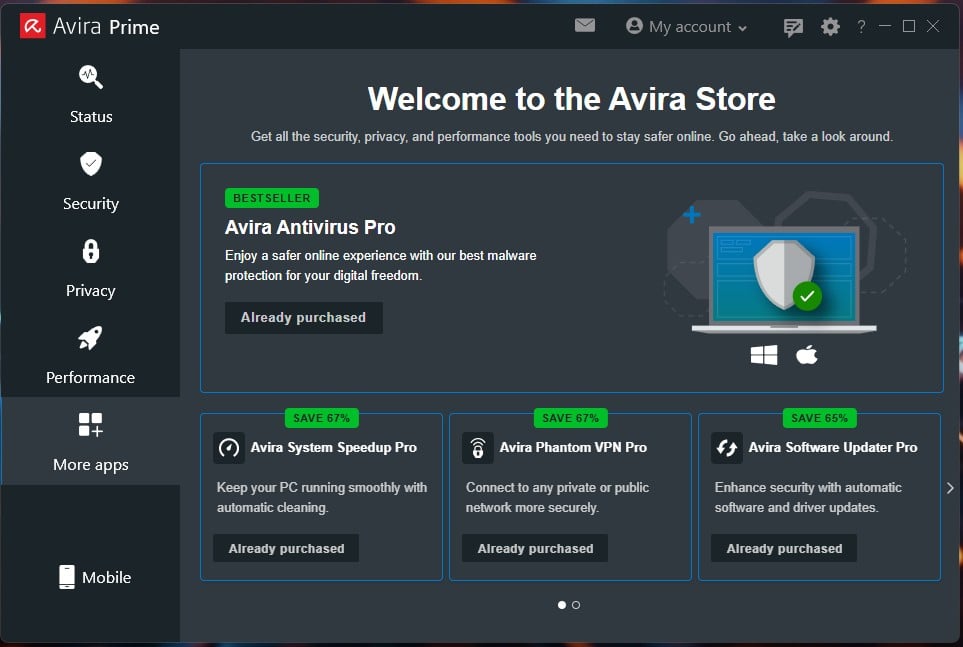963x647 pixels.
Task: Open the Privacy section
Action: (91, 269)
